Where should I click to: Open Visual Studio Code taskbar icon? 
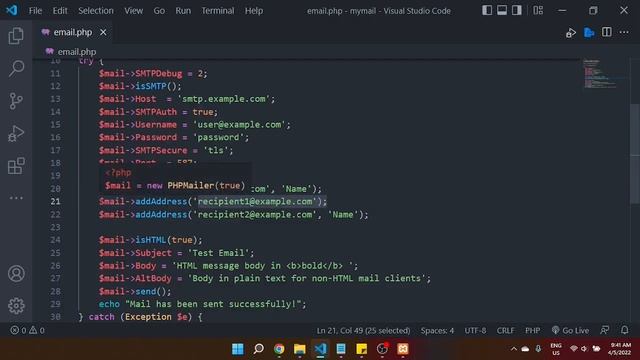320,349
